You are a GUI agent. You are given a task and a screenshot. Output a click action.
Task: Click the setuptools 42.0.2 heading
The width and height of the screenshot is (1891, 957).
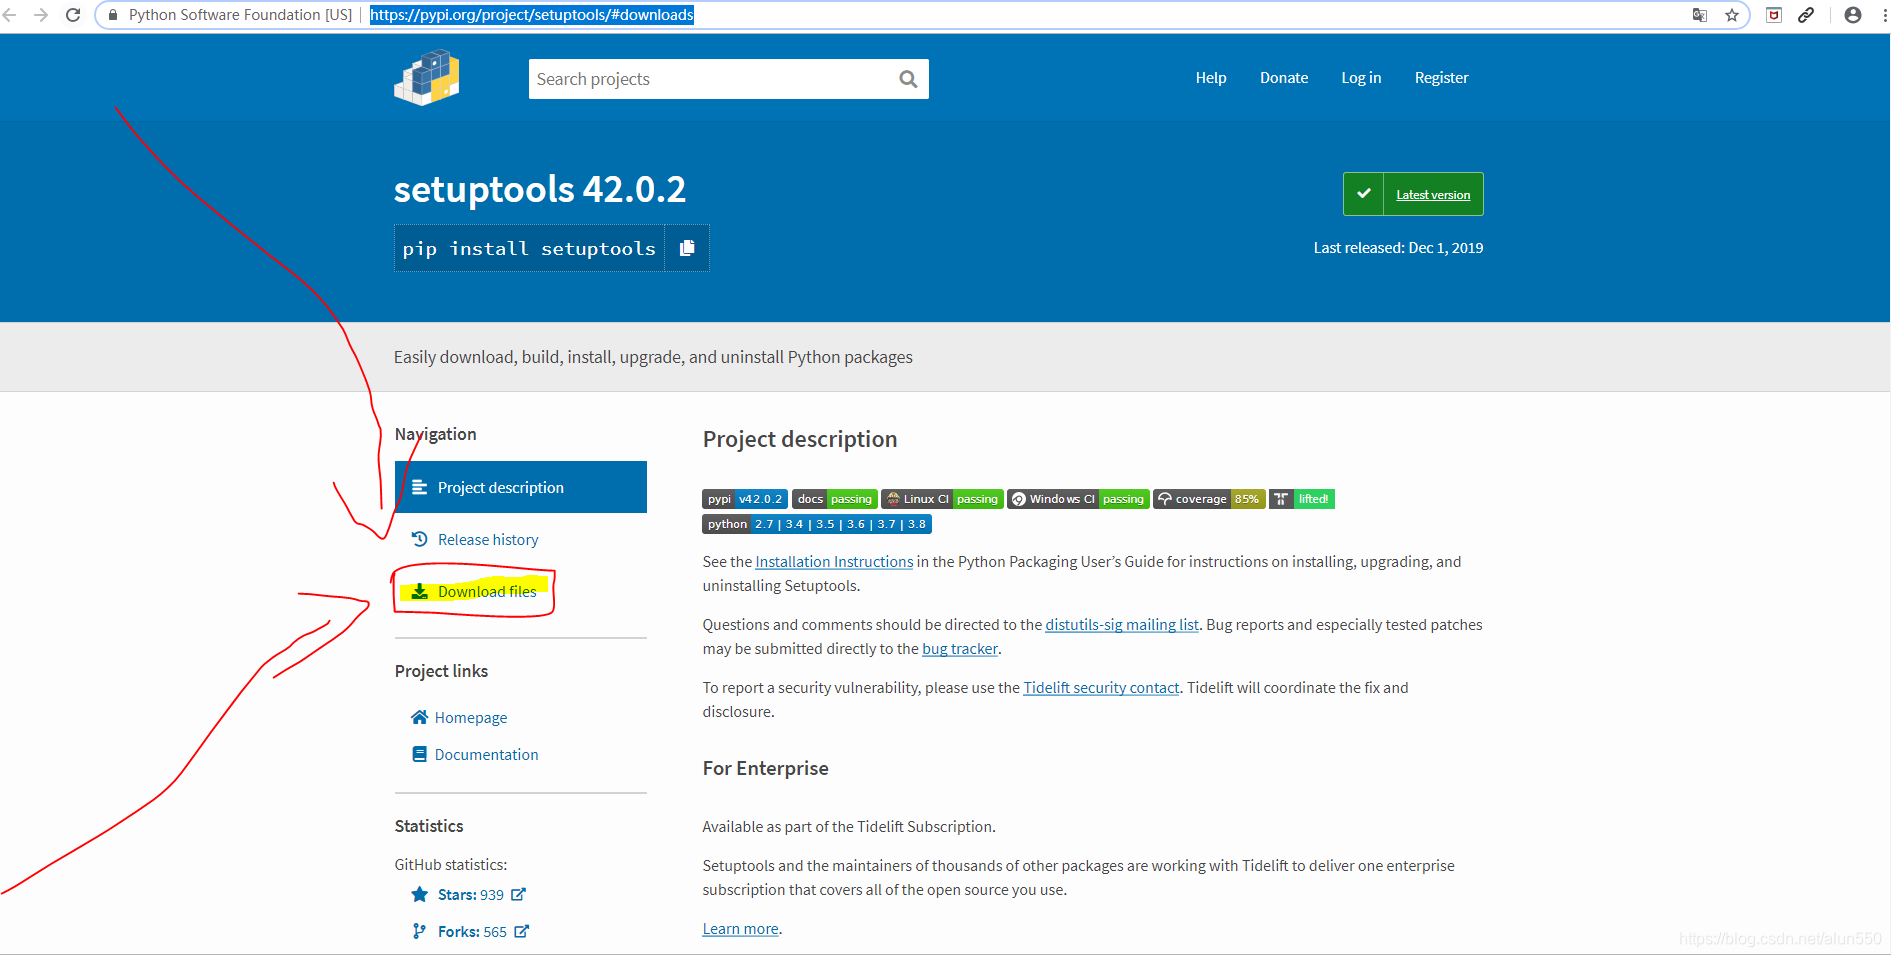click(x=540, y=189)
